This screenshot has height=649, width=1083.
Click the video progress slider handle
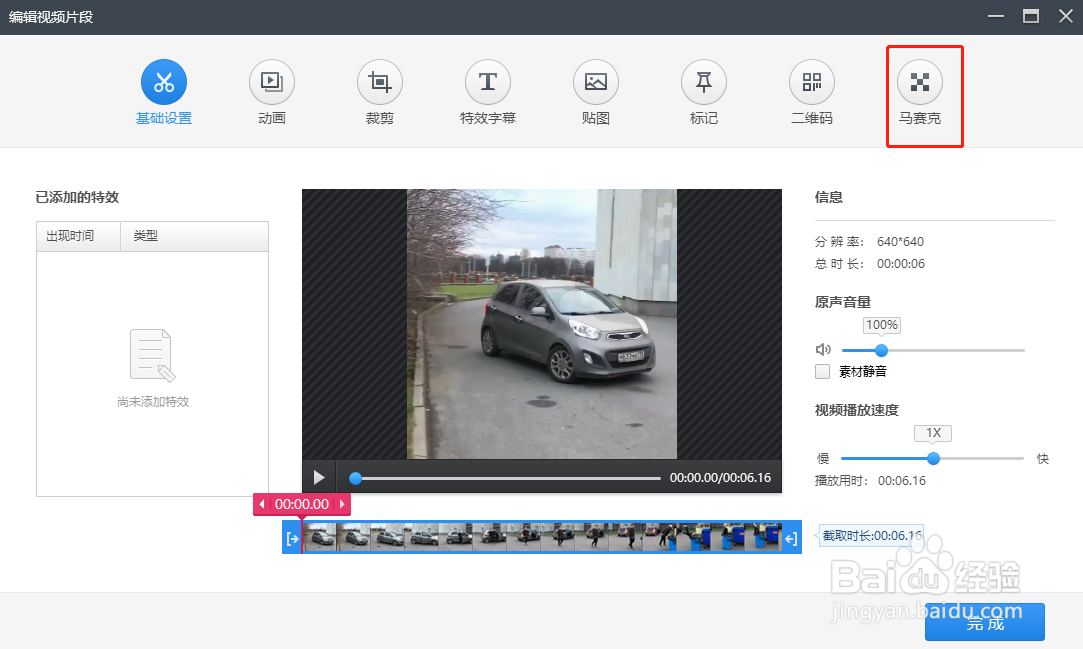(x=355, y=478)
